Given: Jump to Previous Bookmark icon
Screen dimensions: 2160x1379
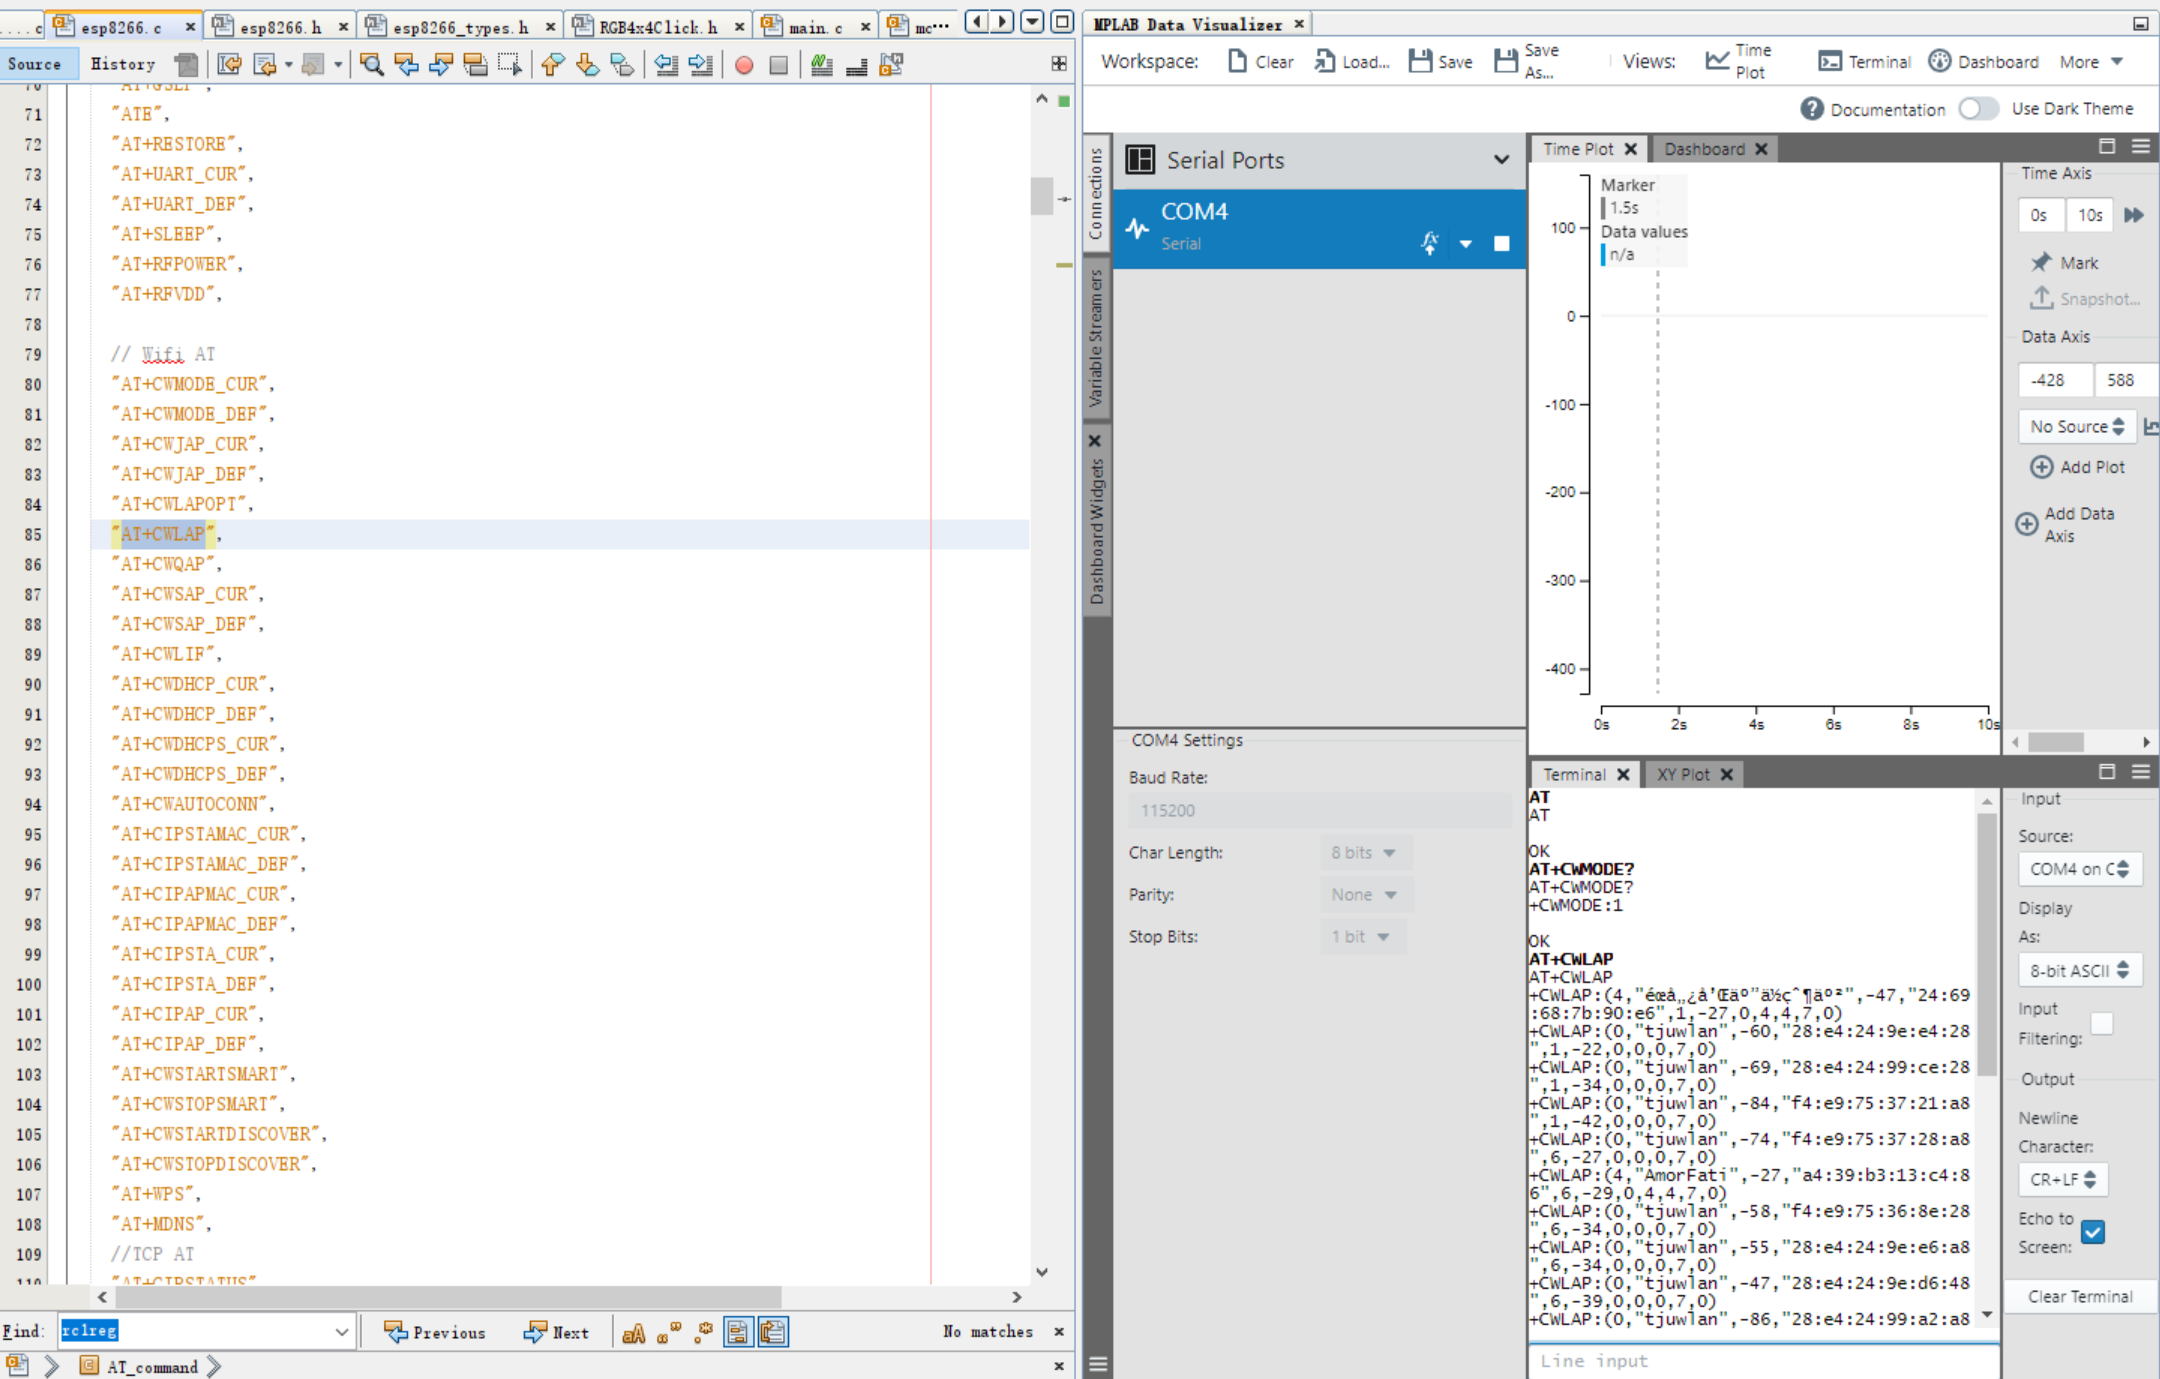Looking at the screenshot, I should click(x=552, y=65).
